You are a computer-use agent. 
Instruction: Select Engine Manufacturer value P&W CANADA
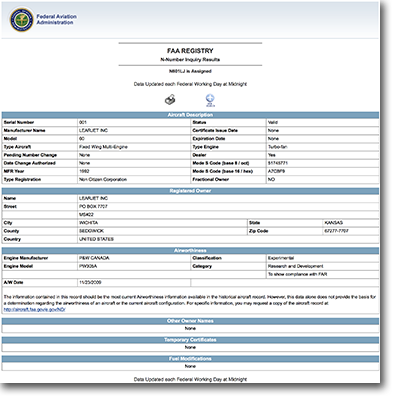tap(94, 258)
